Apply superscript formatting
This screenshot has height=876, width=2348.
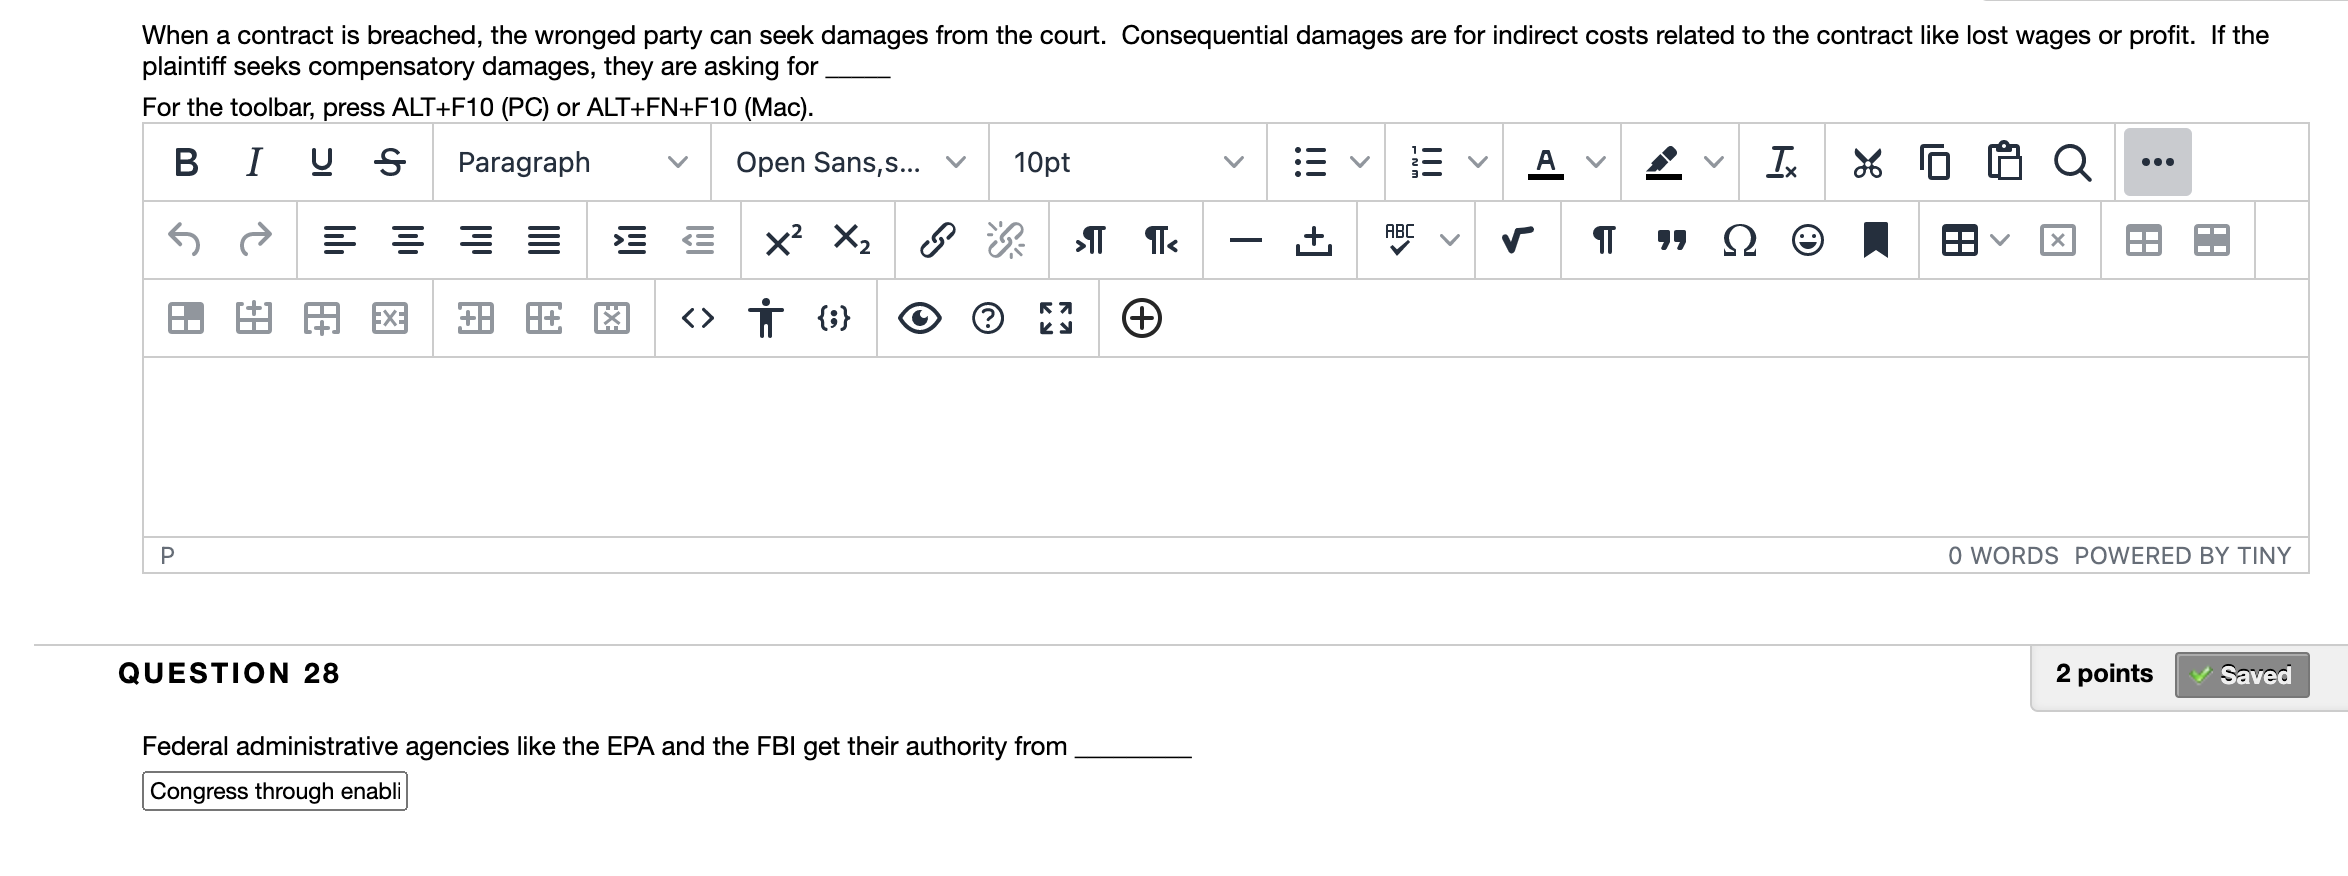(783, 240)
